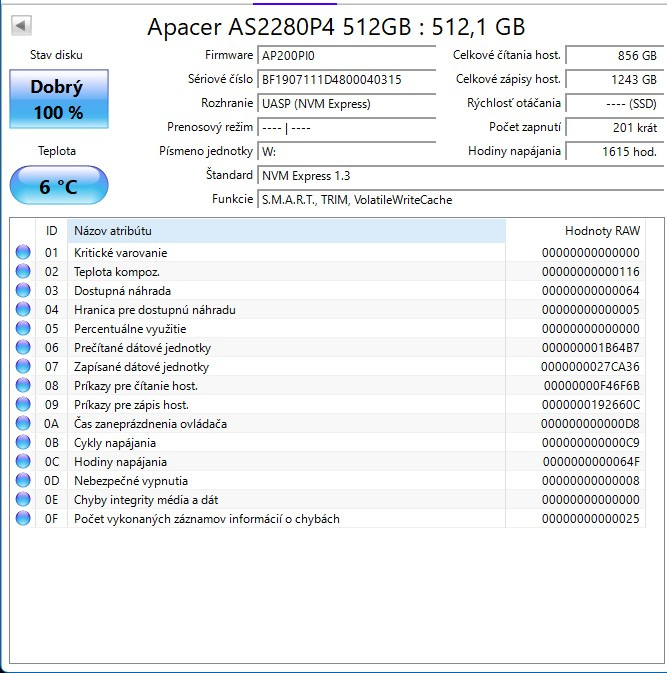This screenshot has width=667, height=673.
Task: Select the Hranica pre dostupnú náhradu row
Action: point(327,309)
